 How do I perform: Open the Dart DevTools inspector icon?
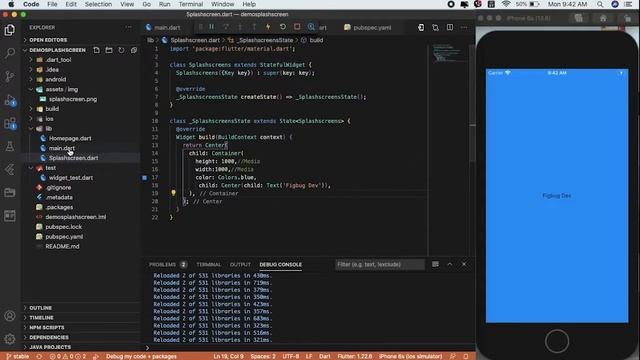click(311, 27)
